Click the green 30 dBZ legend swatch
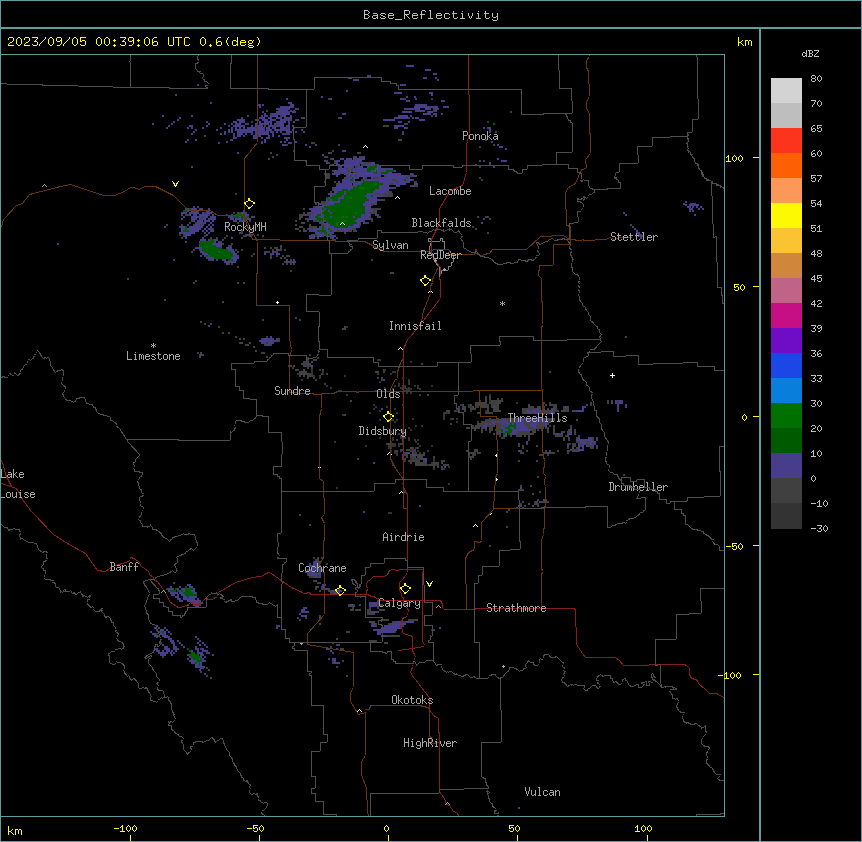 pos(786,416)
